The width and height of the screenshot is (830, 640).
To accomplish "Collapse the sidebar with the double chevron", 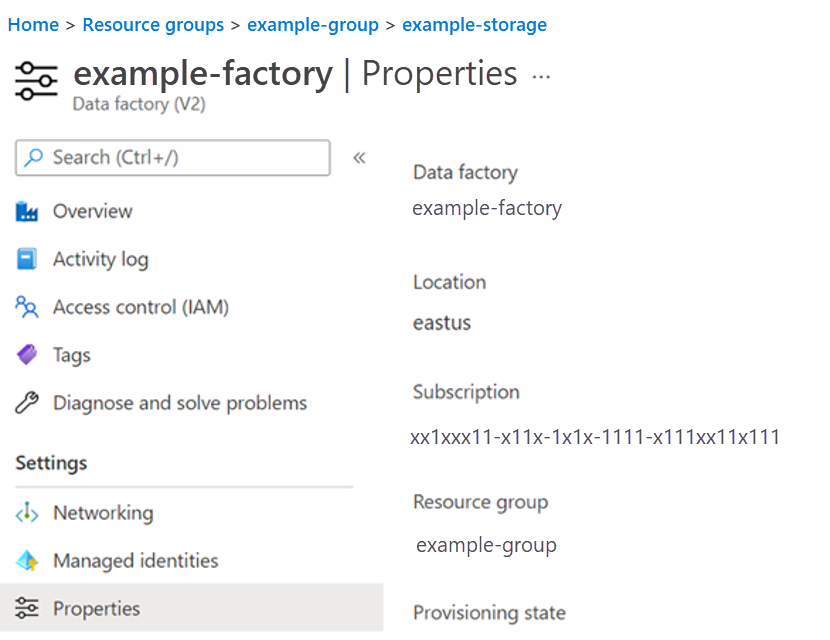I will [x=359, y=158].
